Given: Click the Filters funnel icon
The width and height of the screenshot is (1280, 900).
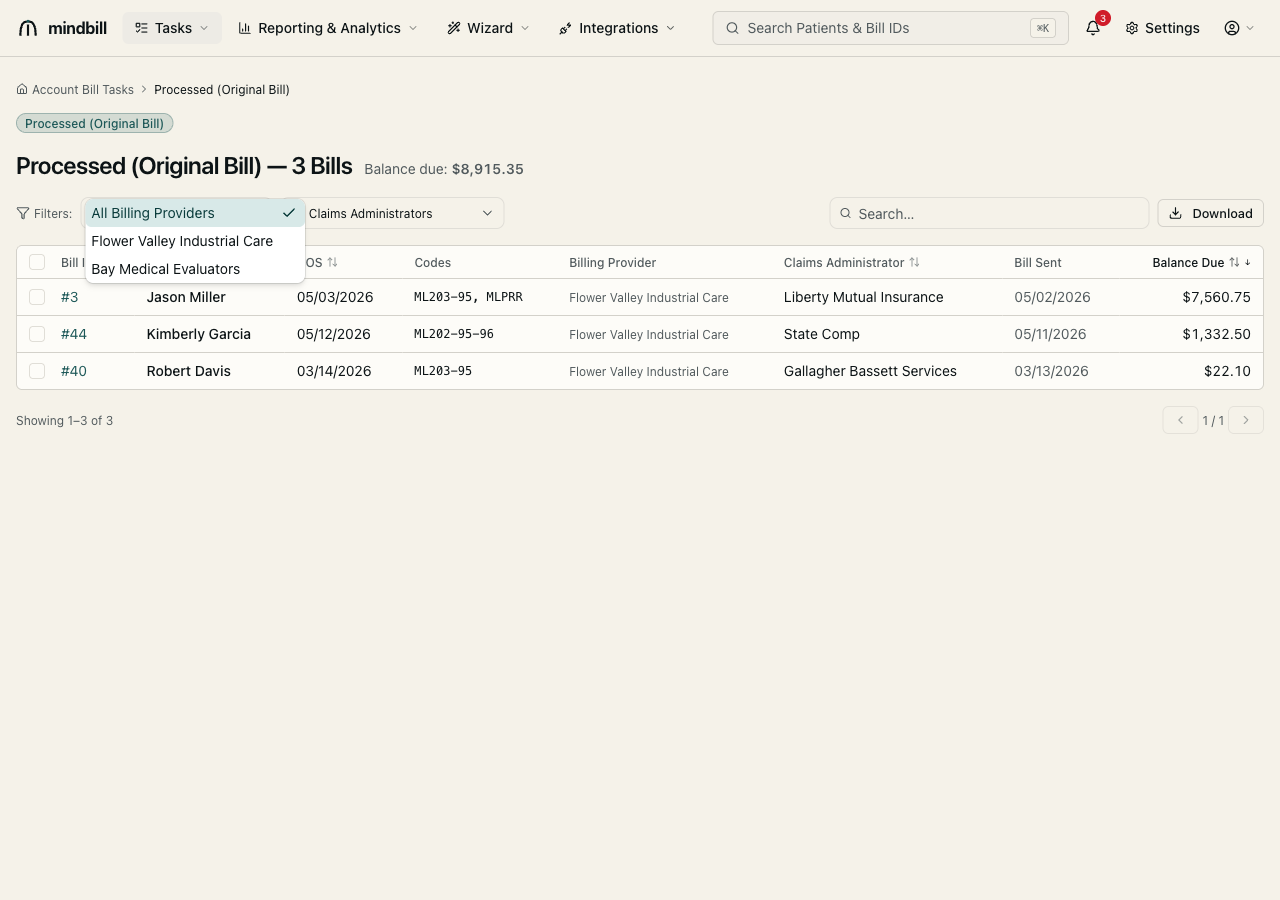Looking at the screenshot, I should click(x=23, y=213).
